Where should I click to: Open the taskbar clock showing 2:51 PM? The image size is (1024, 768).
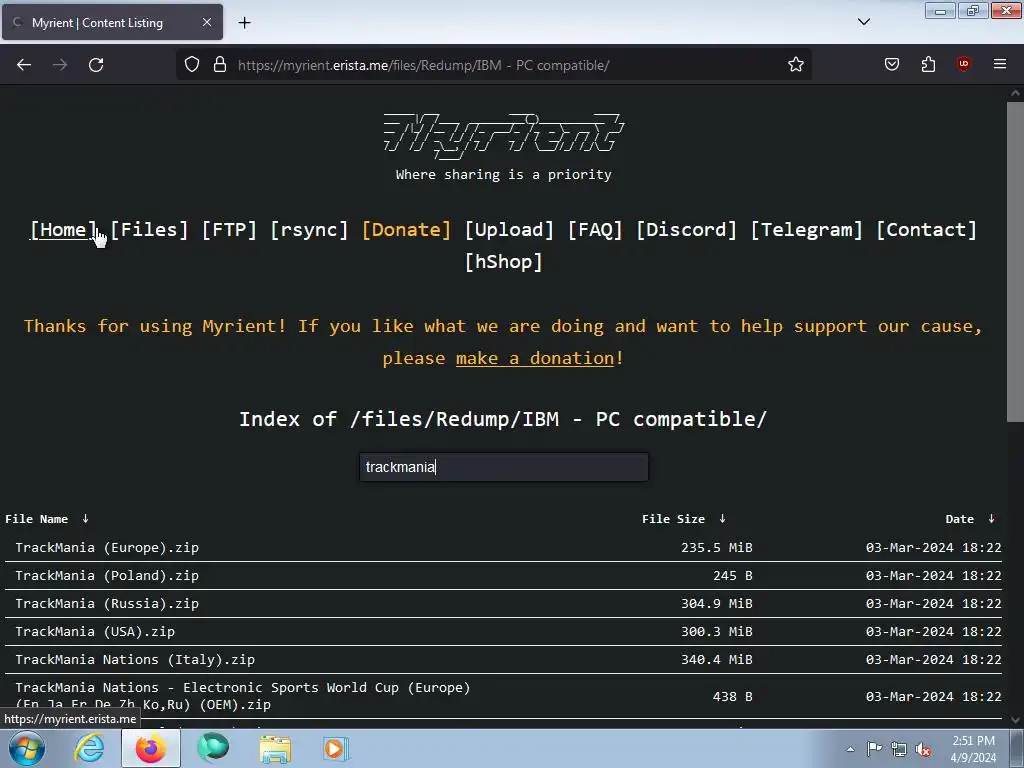tap(973, 749)
